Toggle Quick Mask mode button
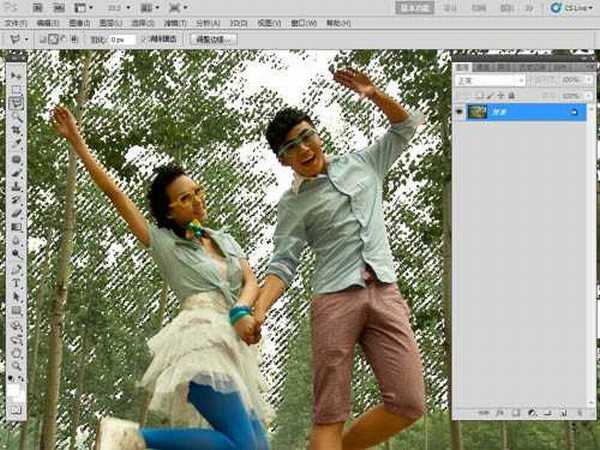This screenshot has width=600, height=450. click(x=17, y=410)
